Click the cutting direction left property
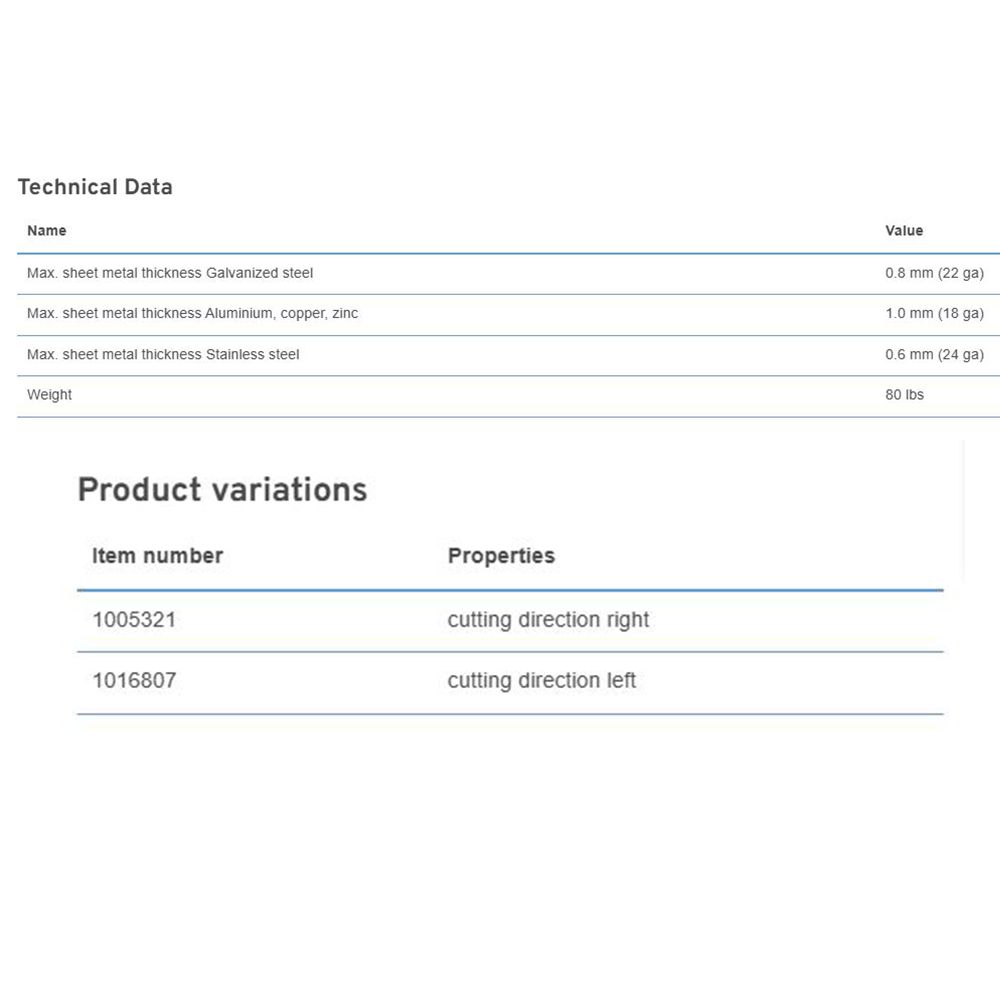 point(541,680)
